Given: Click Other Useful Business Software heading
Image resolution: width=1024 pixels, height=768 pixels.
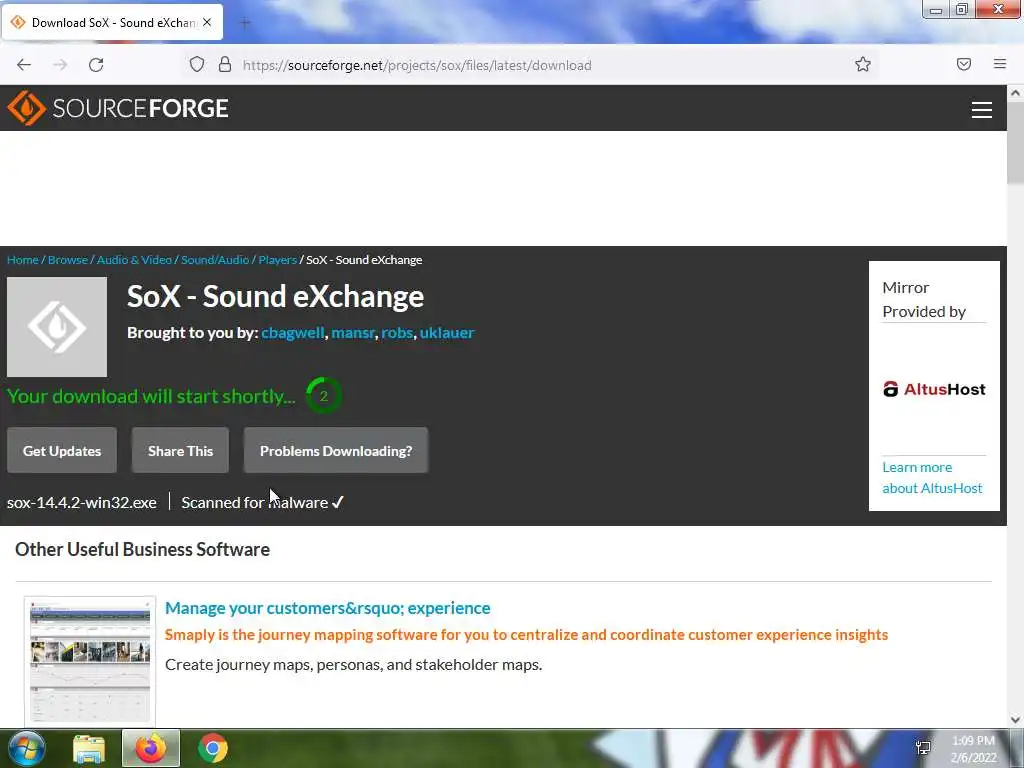Looking at the screenshot, I should point(142,549).
